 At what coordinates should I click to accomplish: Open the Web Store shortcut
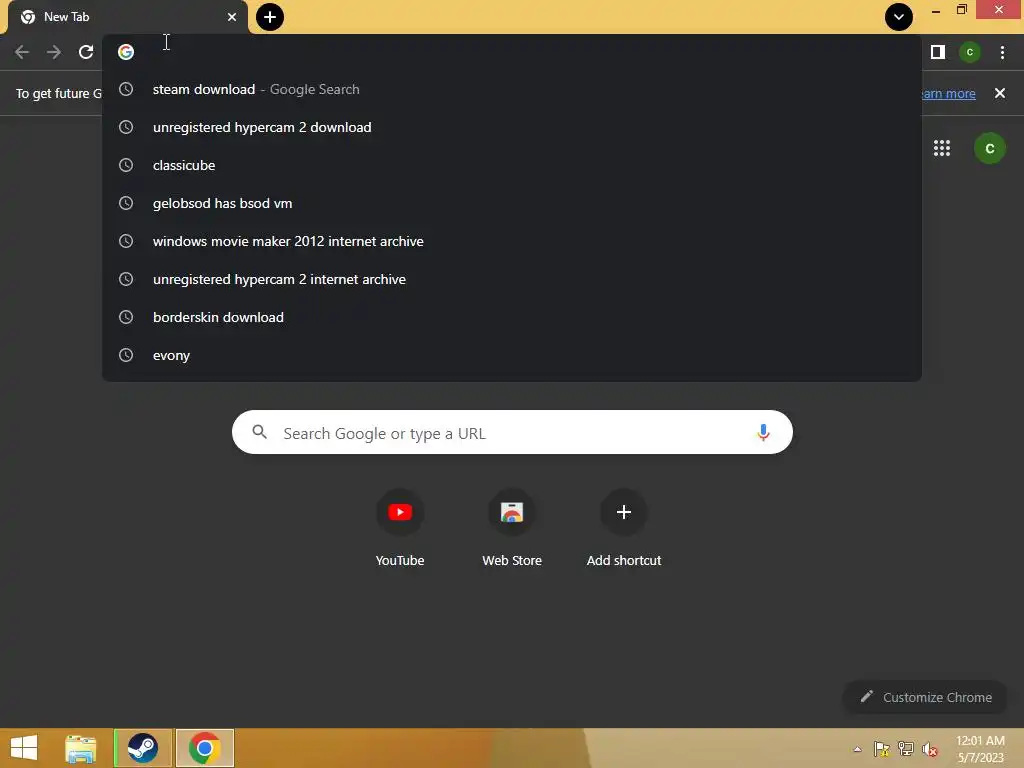512,528
